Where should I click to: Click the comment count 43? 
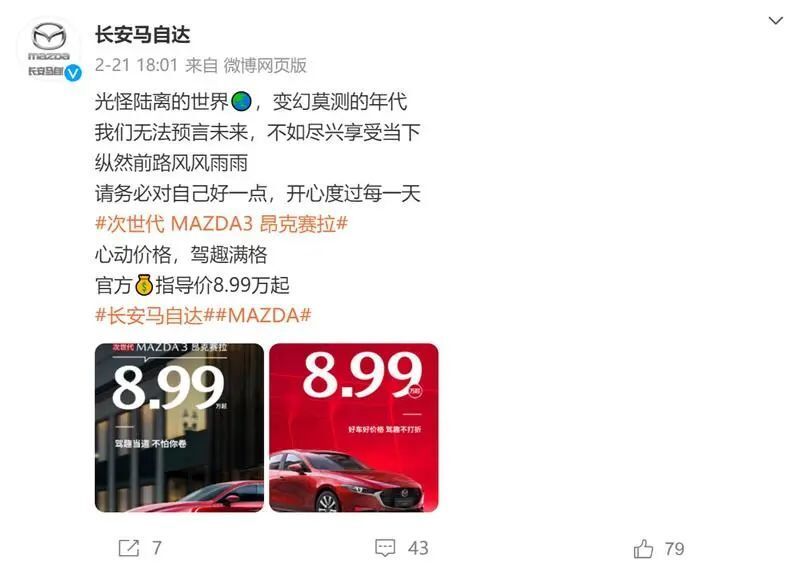click(x=418, y=548)
